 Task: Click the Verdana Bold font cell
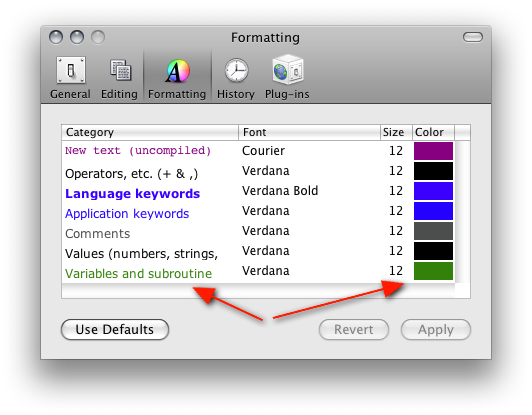coord(280,191)
